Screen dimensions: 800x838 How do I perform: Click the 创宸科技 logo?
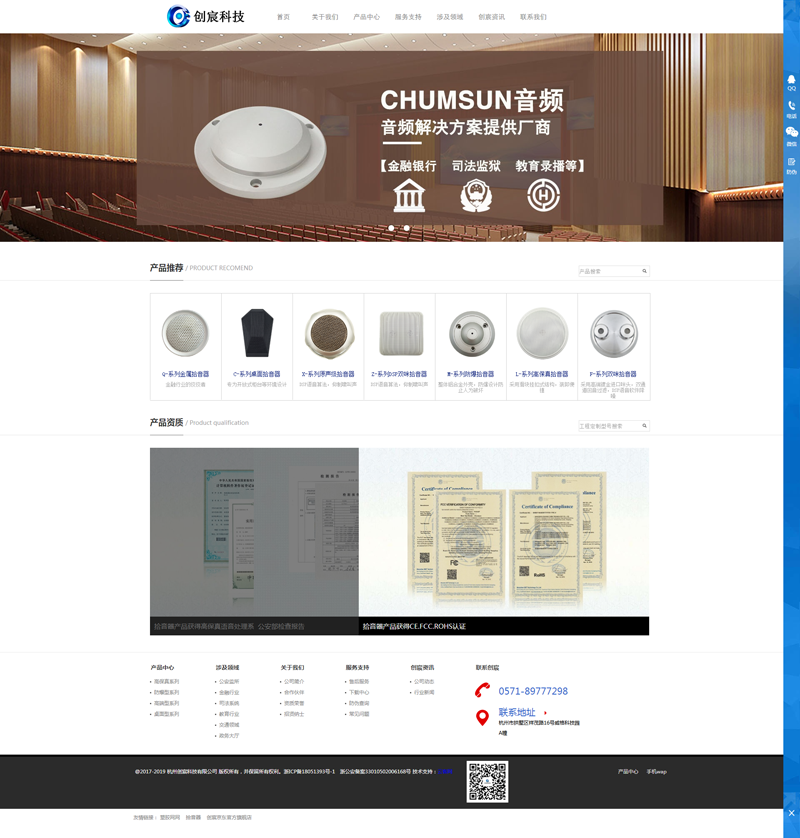pyautogui.click(x=206, y=17)
